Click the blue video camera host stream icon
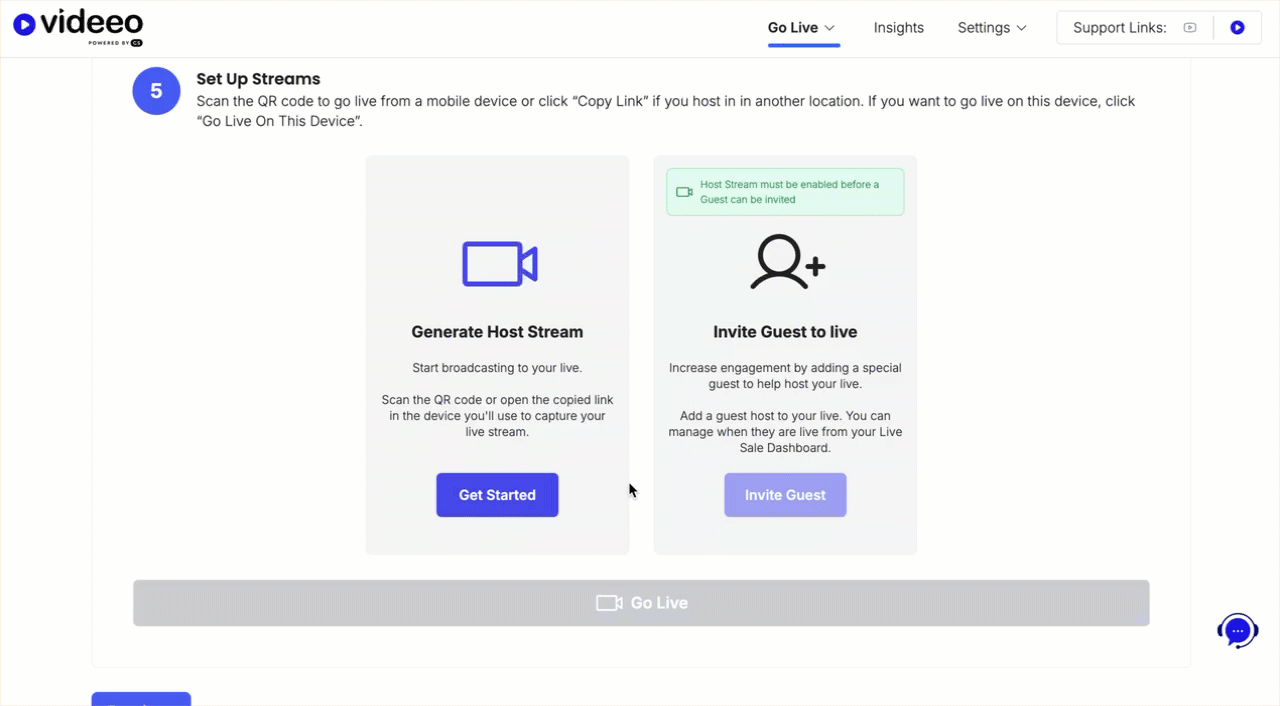This screenshot has width=1280, height=706. [x=499, y=264]
